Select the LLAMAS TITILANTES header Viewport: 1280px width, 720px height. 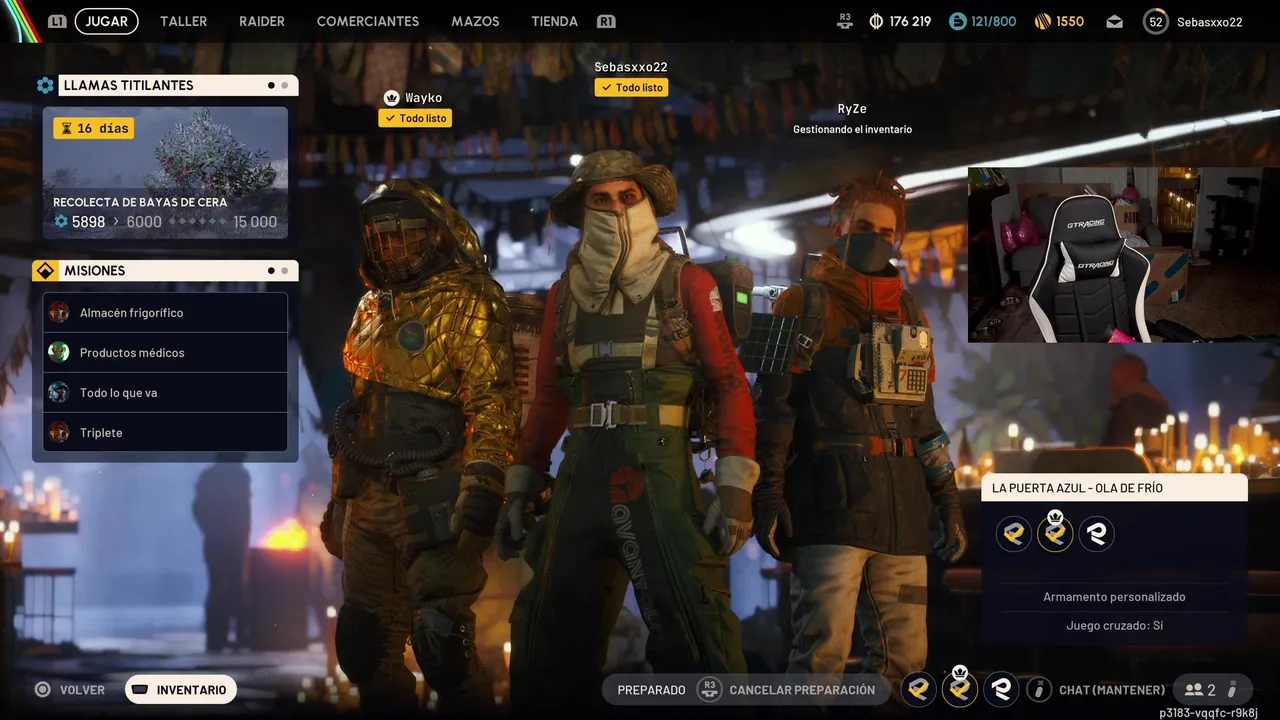178,85
